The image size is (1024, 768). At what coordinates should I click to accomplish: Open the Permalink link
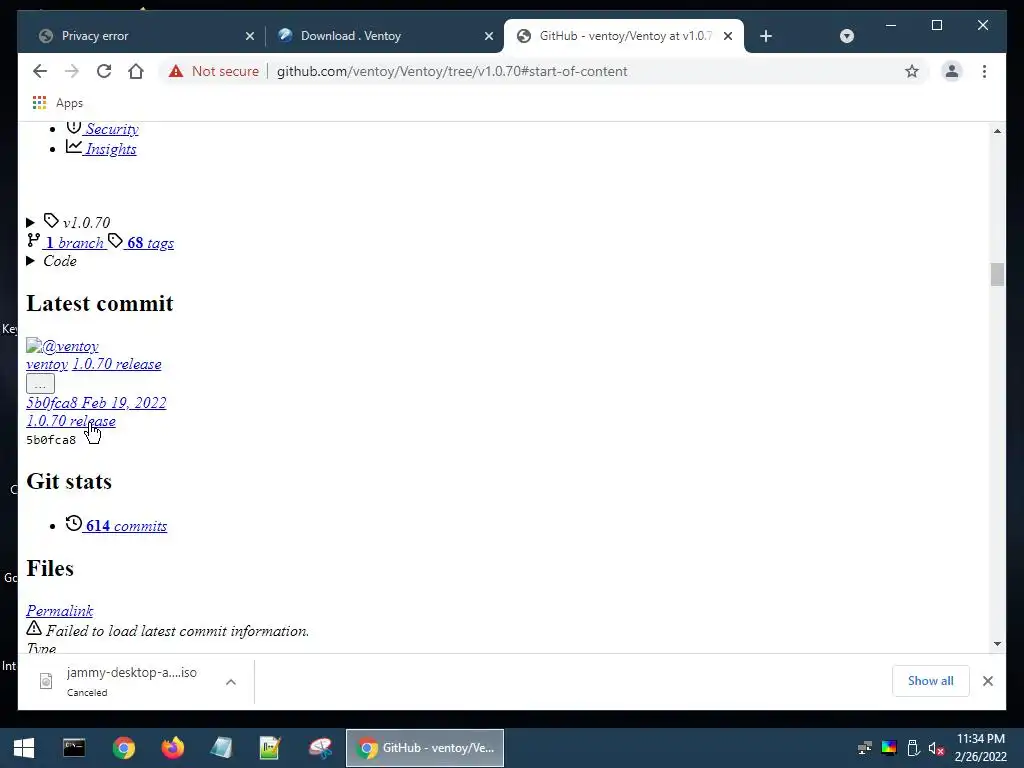point(59,611)
